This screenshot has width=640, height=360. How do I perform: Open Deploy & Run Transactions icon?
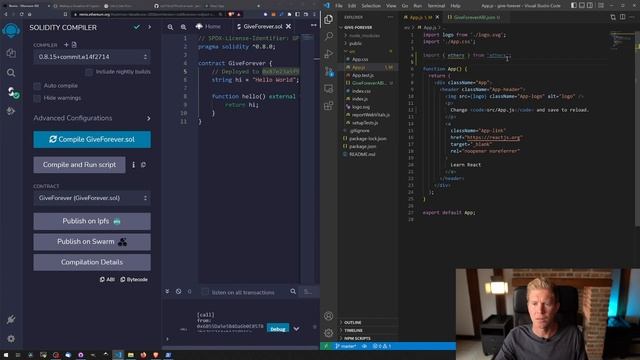11,111
